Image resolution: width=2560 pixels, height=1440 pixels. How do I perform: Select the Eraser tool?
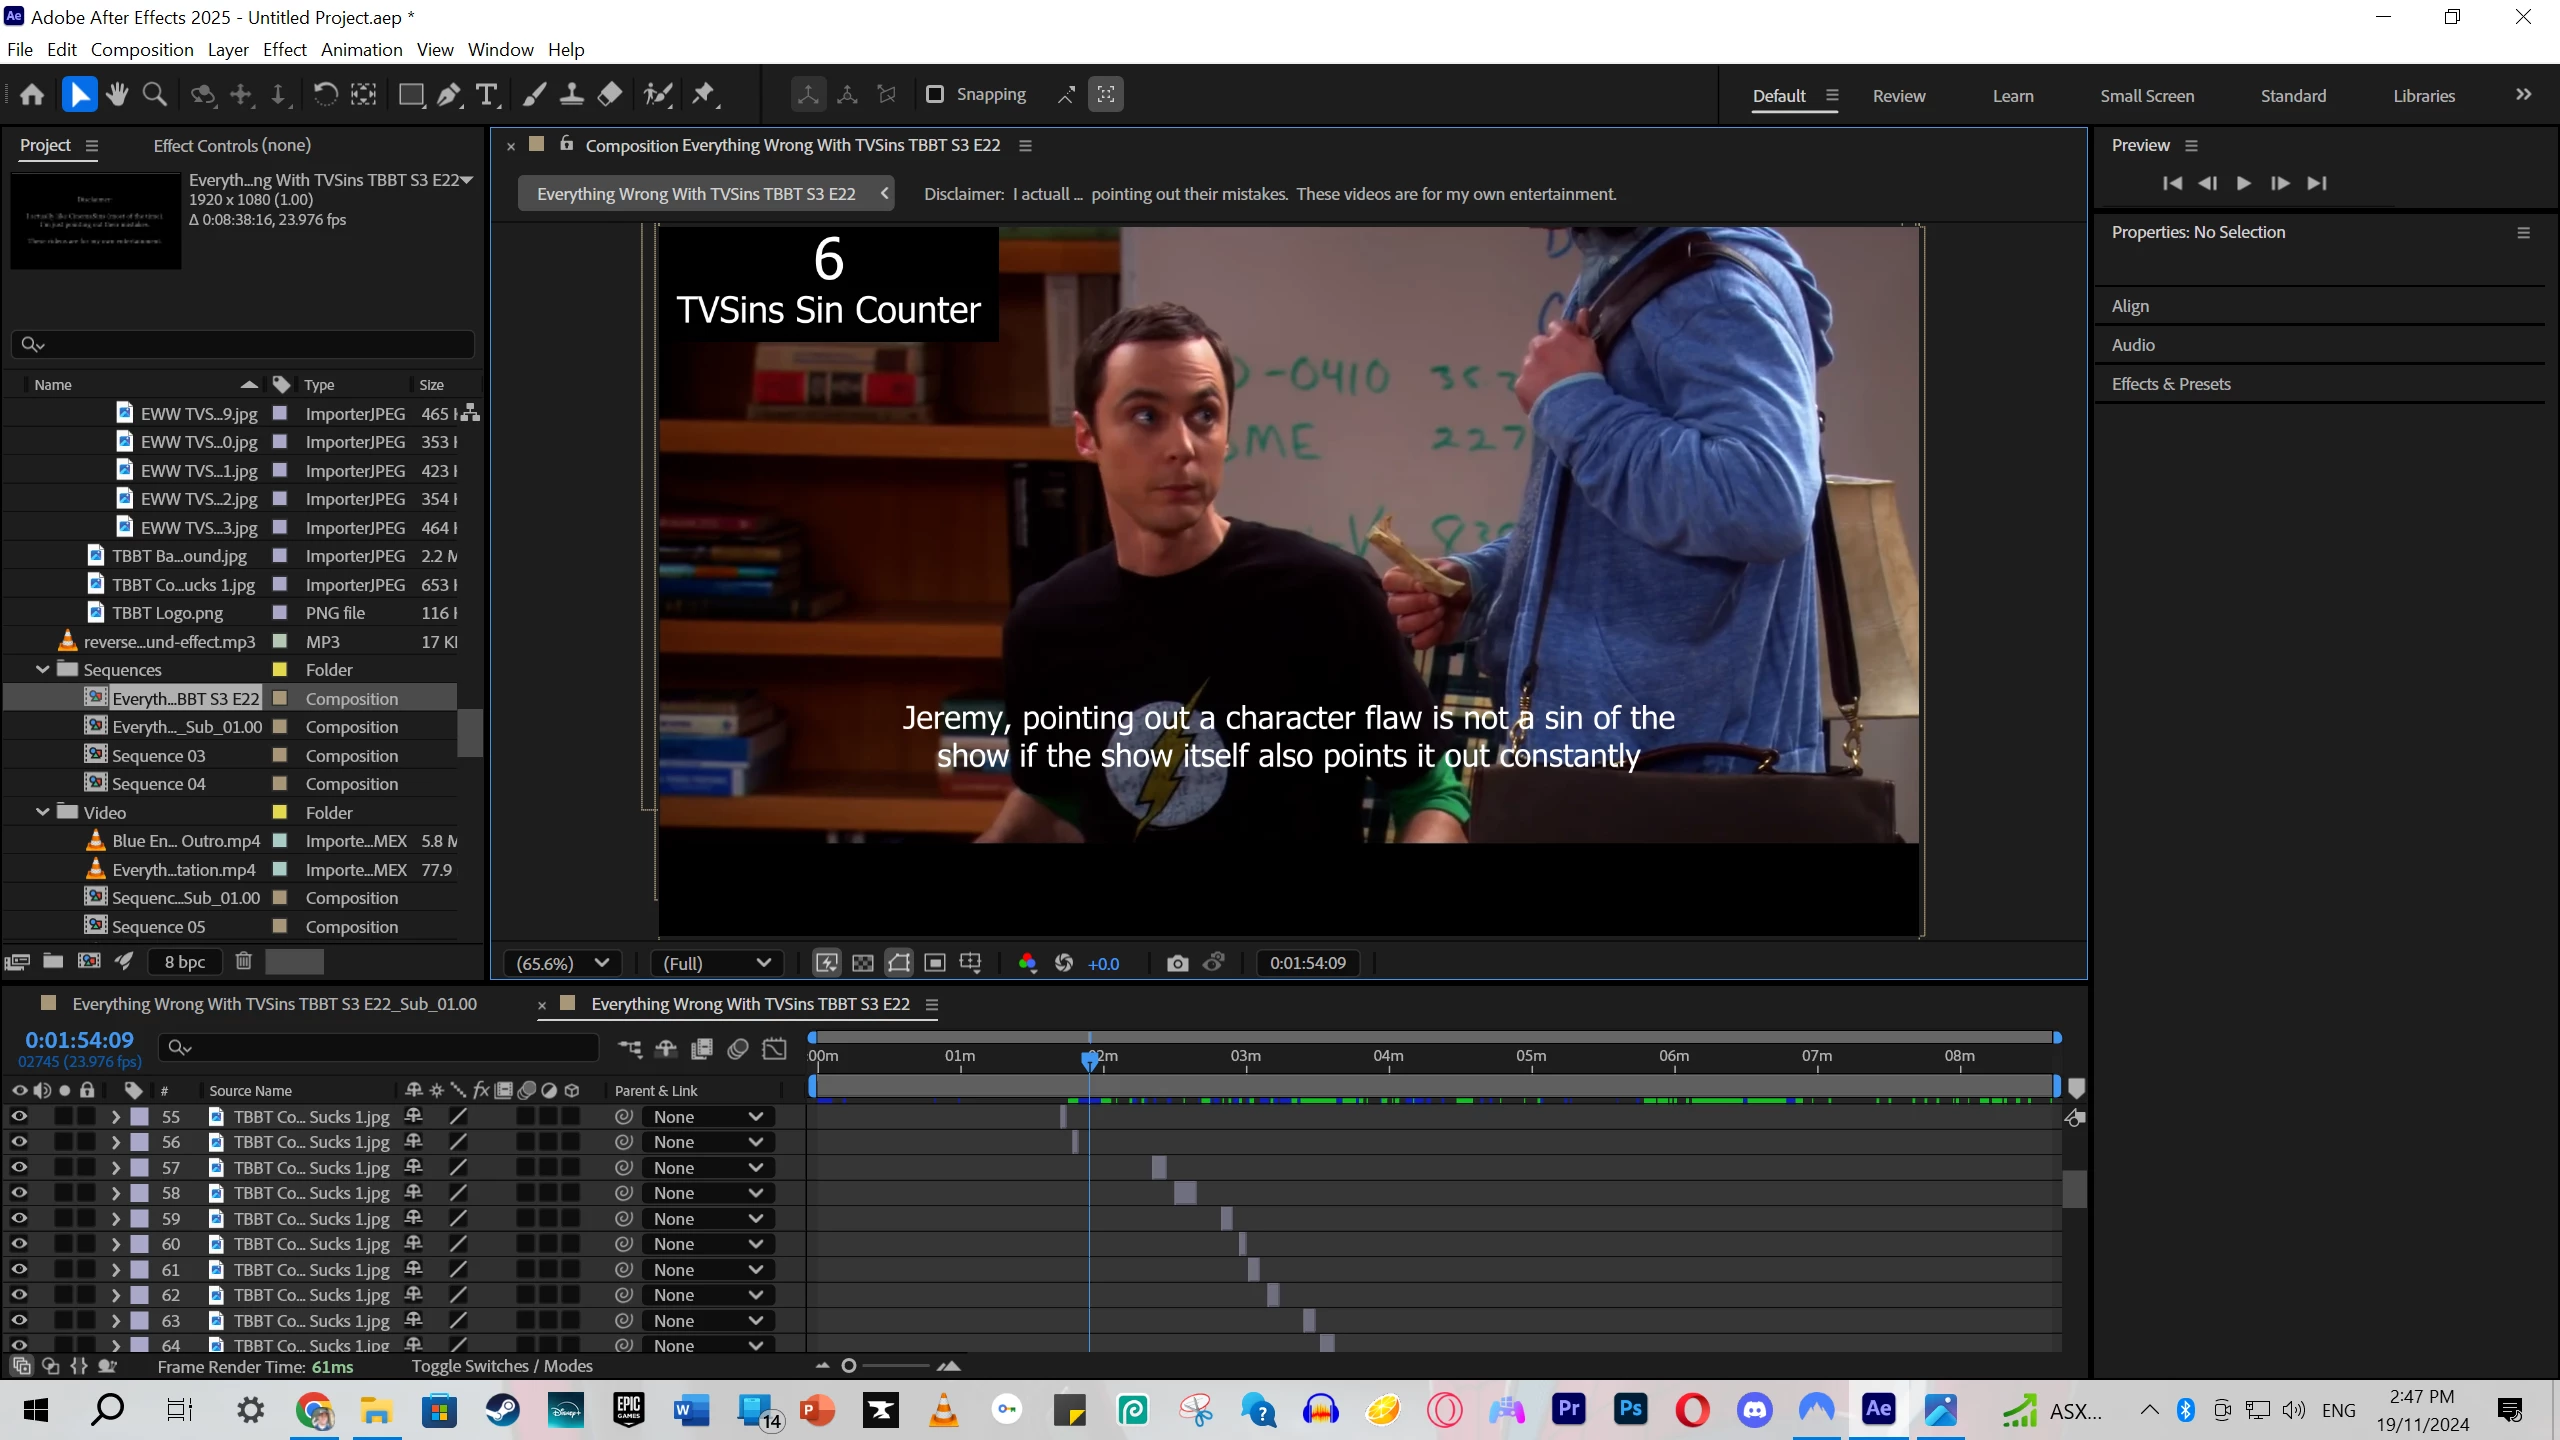click(x=610, y=95)
